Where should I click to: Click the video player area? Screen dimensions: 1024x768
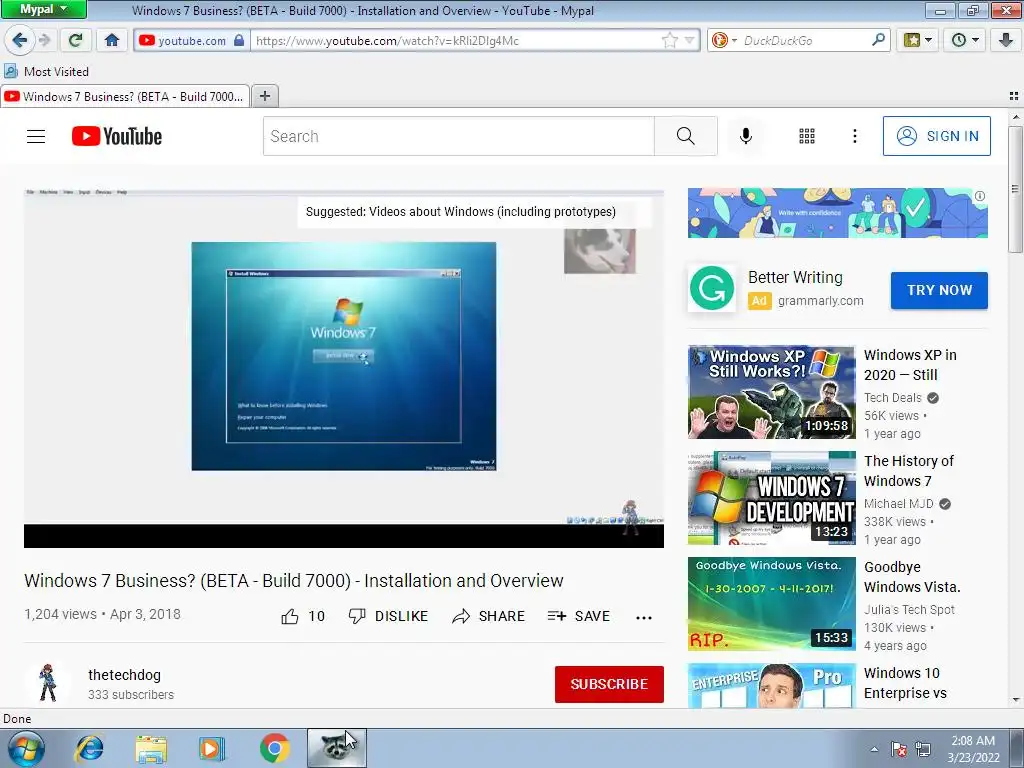pyautogui.click(x=344, y=368)
